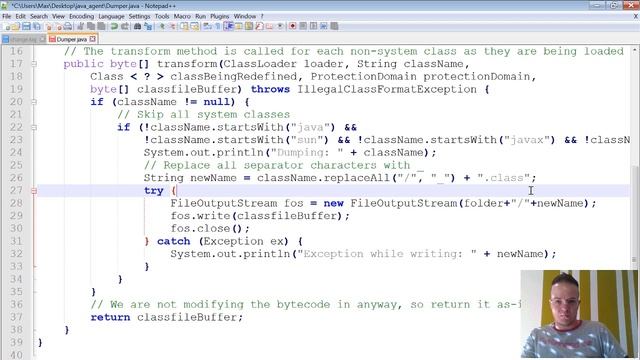640x360 pixels.
Task: Create a new file with the New toolbar icon
Action: tap(7, 26)
